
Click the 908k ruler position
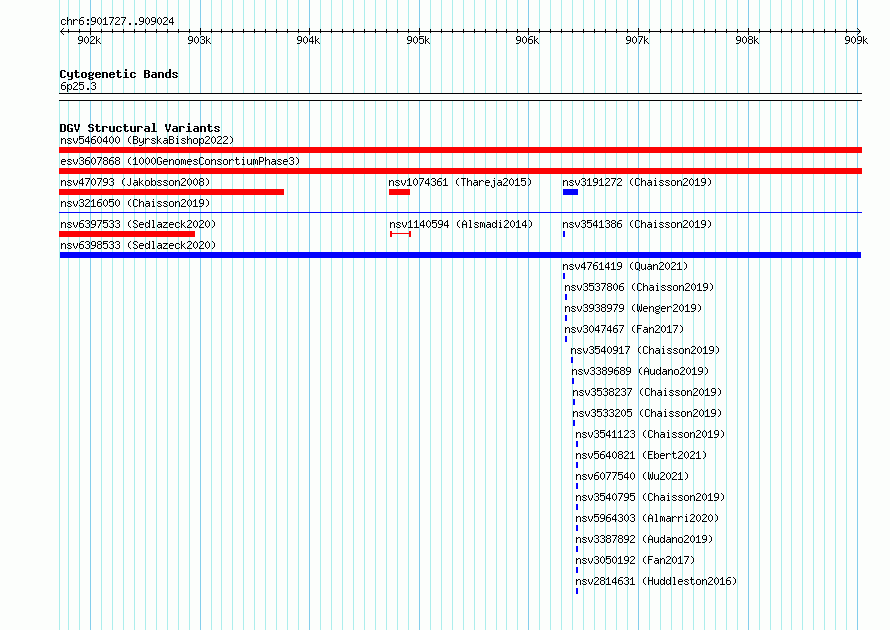pyautogui.click(x=746, y=40)
